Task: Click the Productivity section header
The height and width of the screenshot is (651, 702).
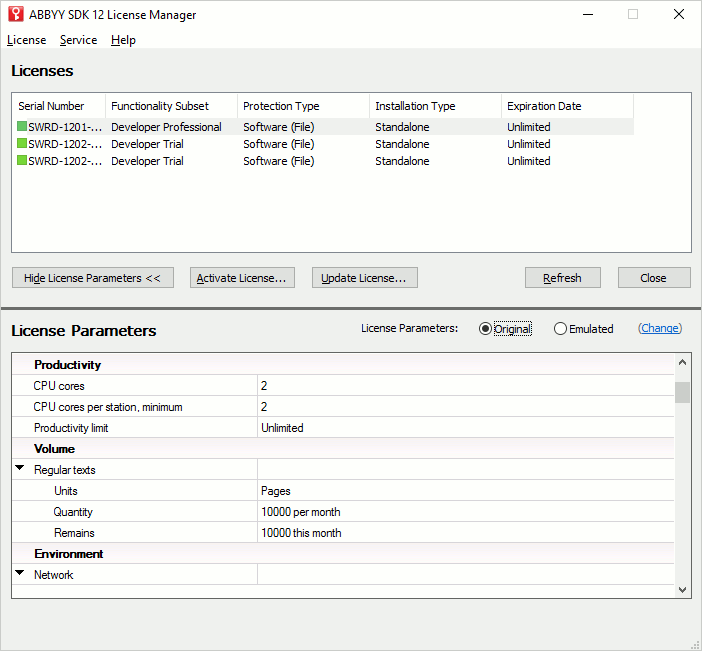Action: 343,364
